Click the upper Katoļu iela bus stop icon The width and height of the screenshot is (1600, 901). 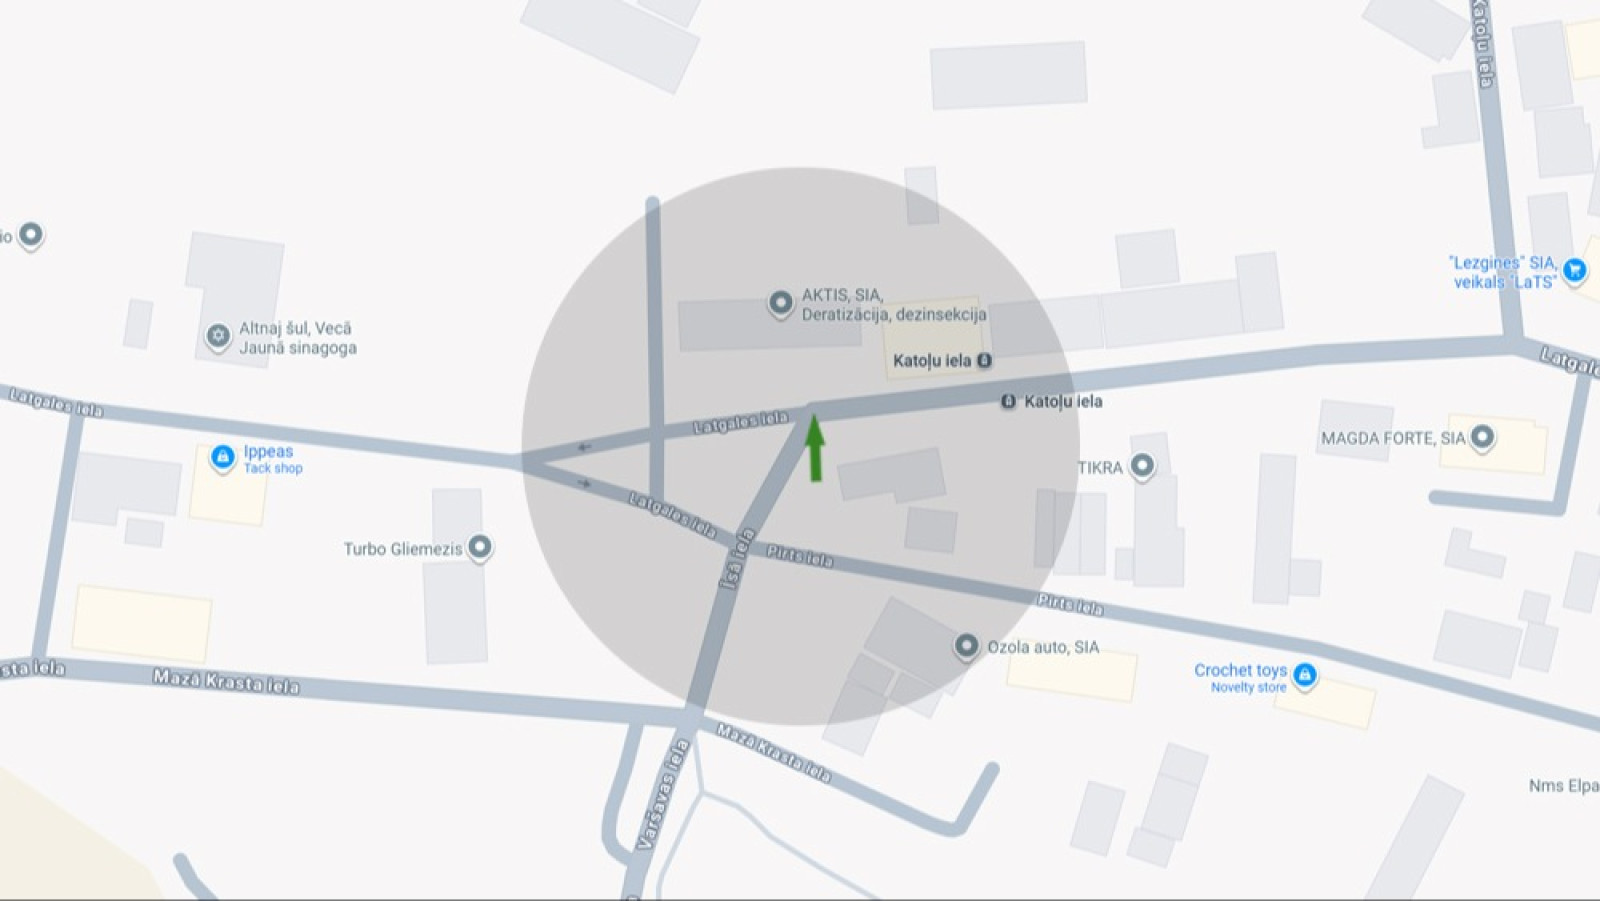tap(984, 360)
